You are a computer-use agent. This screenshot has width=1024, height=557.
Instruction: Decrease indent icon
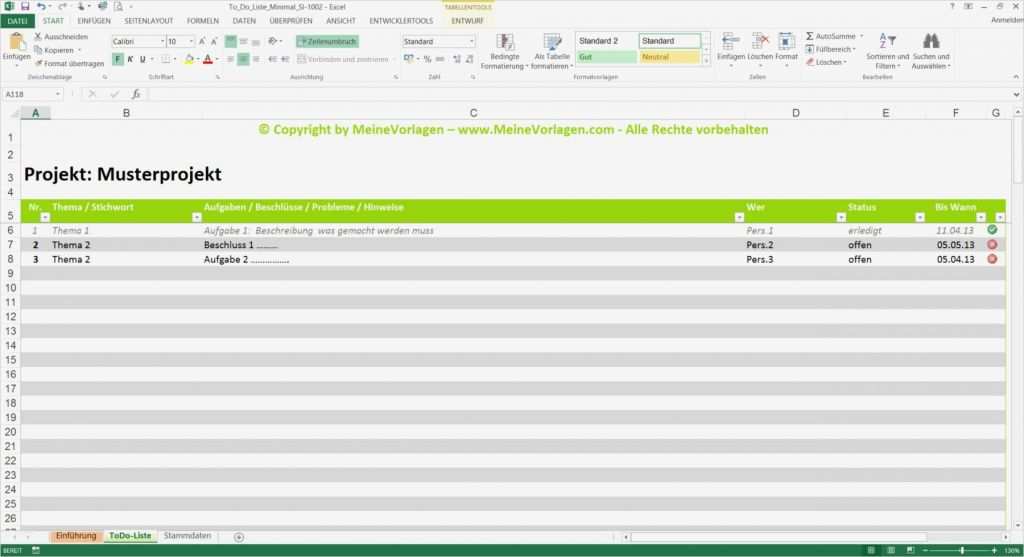272,59
